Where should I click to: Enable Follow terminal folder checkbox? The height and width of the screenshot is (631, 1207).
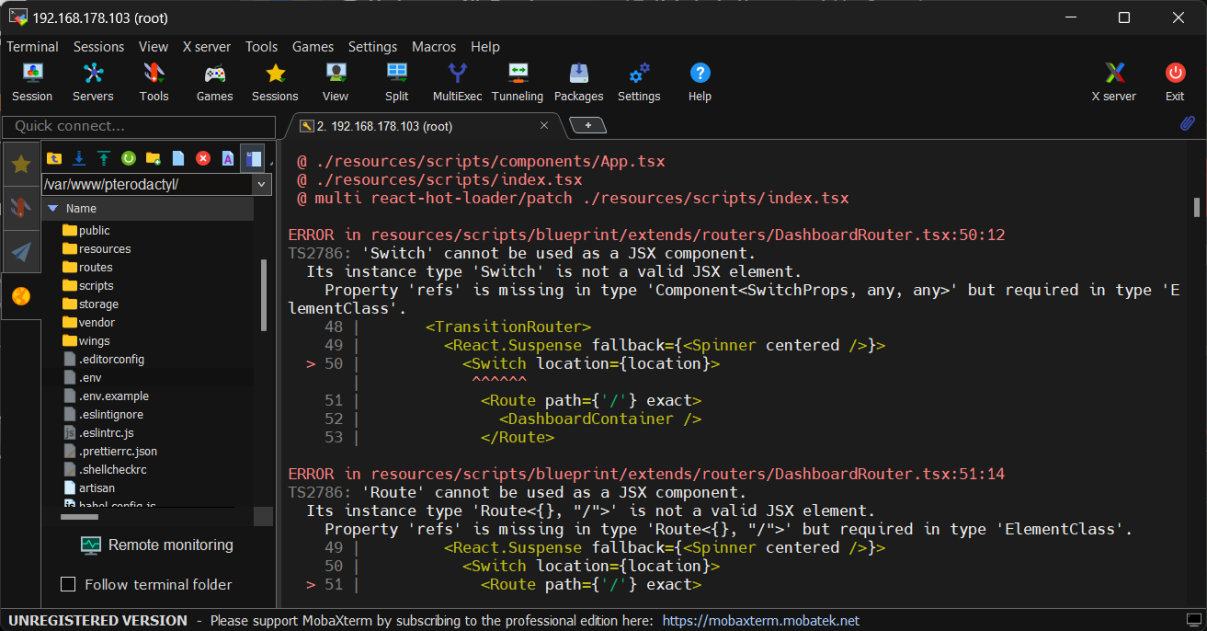coord(68,584)
